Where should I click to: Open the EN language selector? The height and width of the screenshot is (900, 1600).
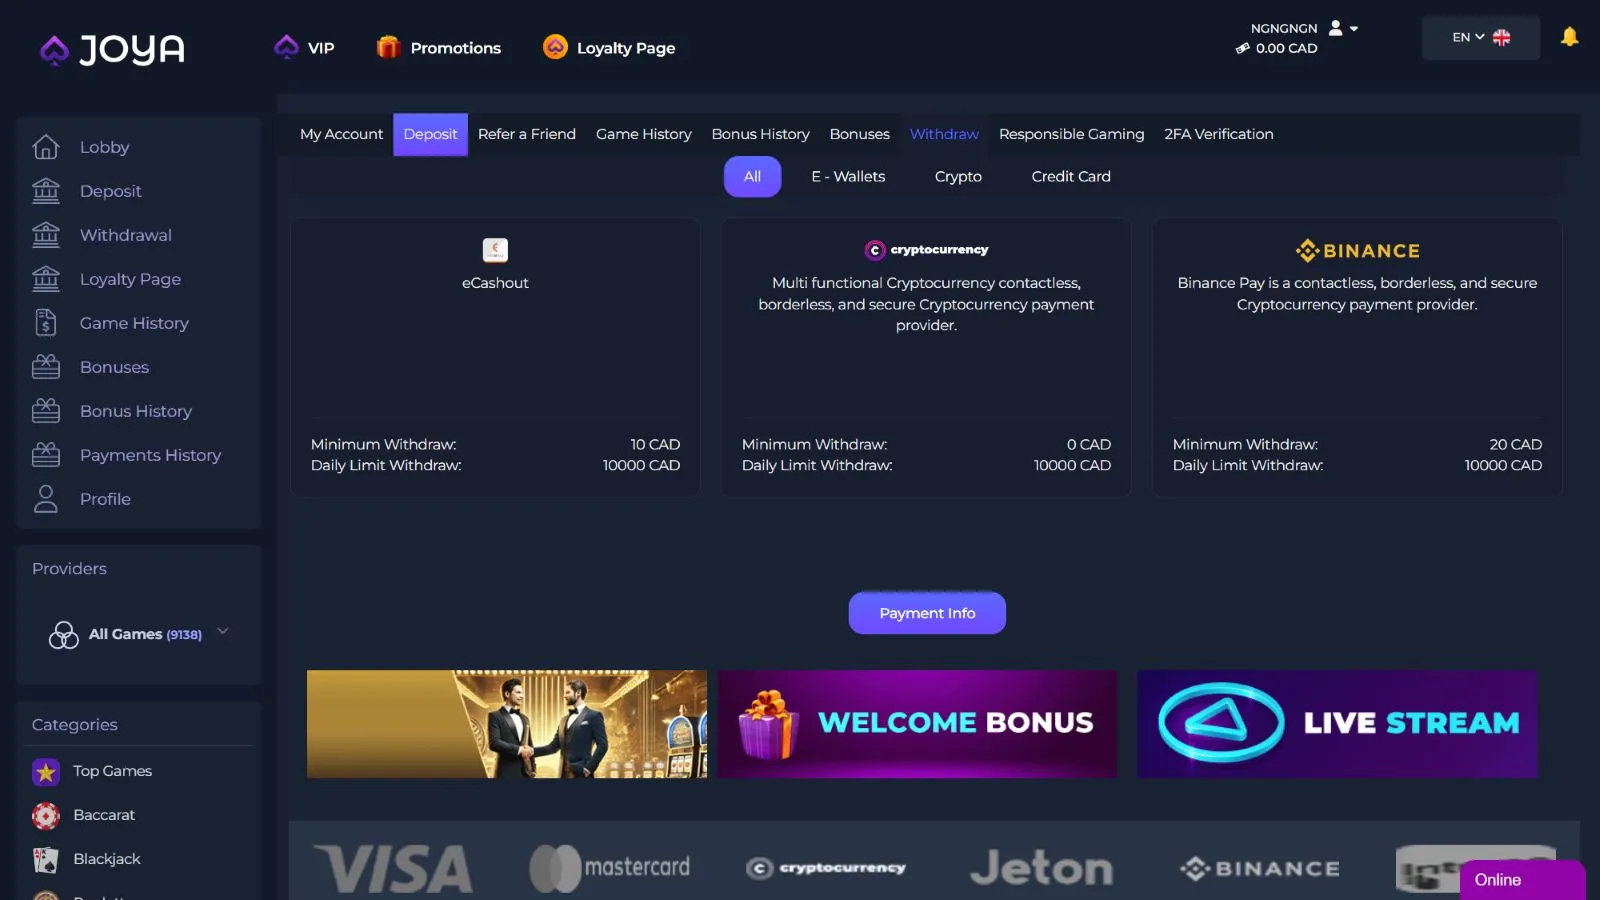1481,38
